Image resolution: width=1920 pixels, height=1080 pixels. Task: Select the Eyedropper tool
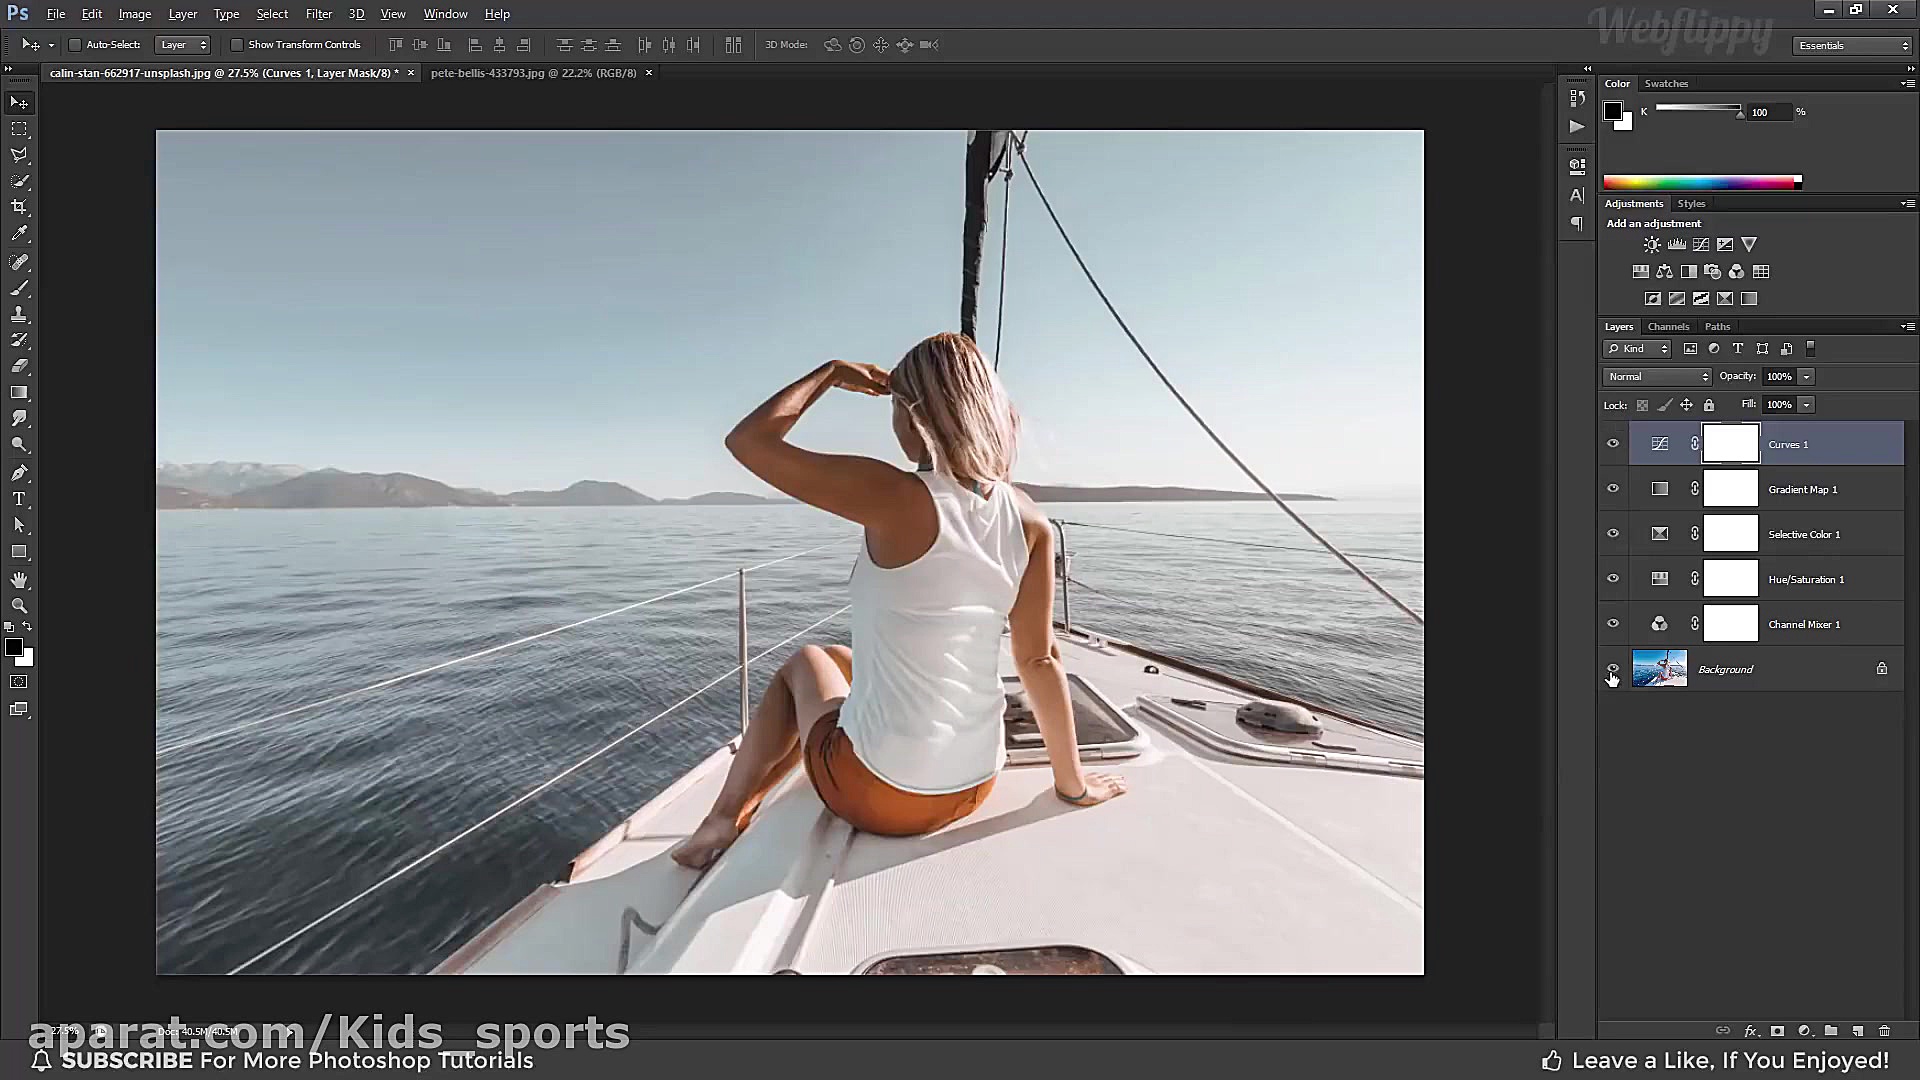(x=19, y=233)
